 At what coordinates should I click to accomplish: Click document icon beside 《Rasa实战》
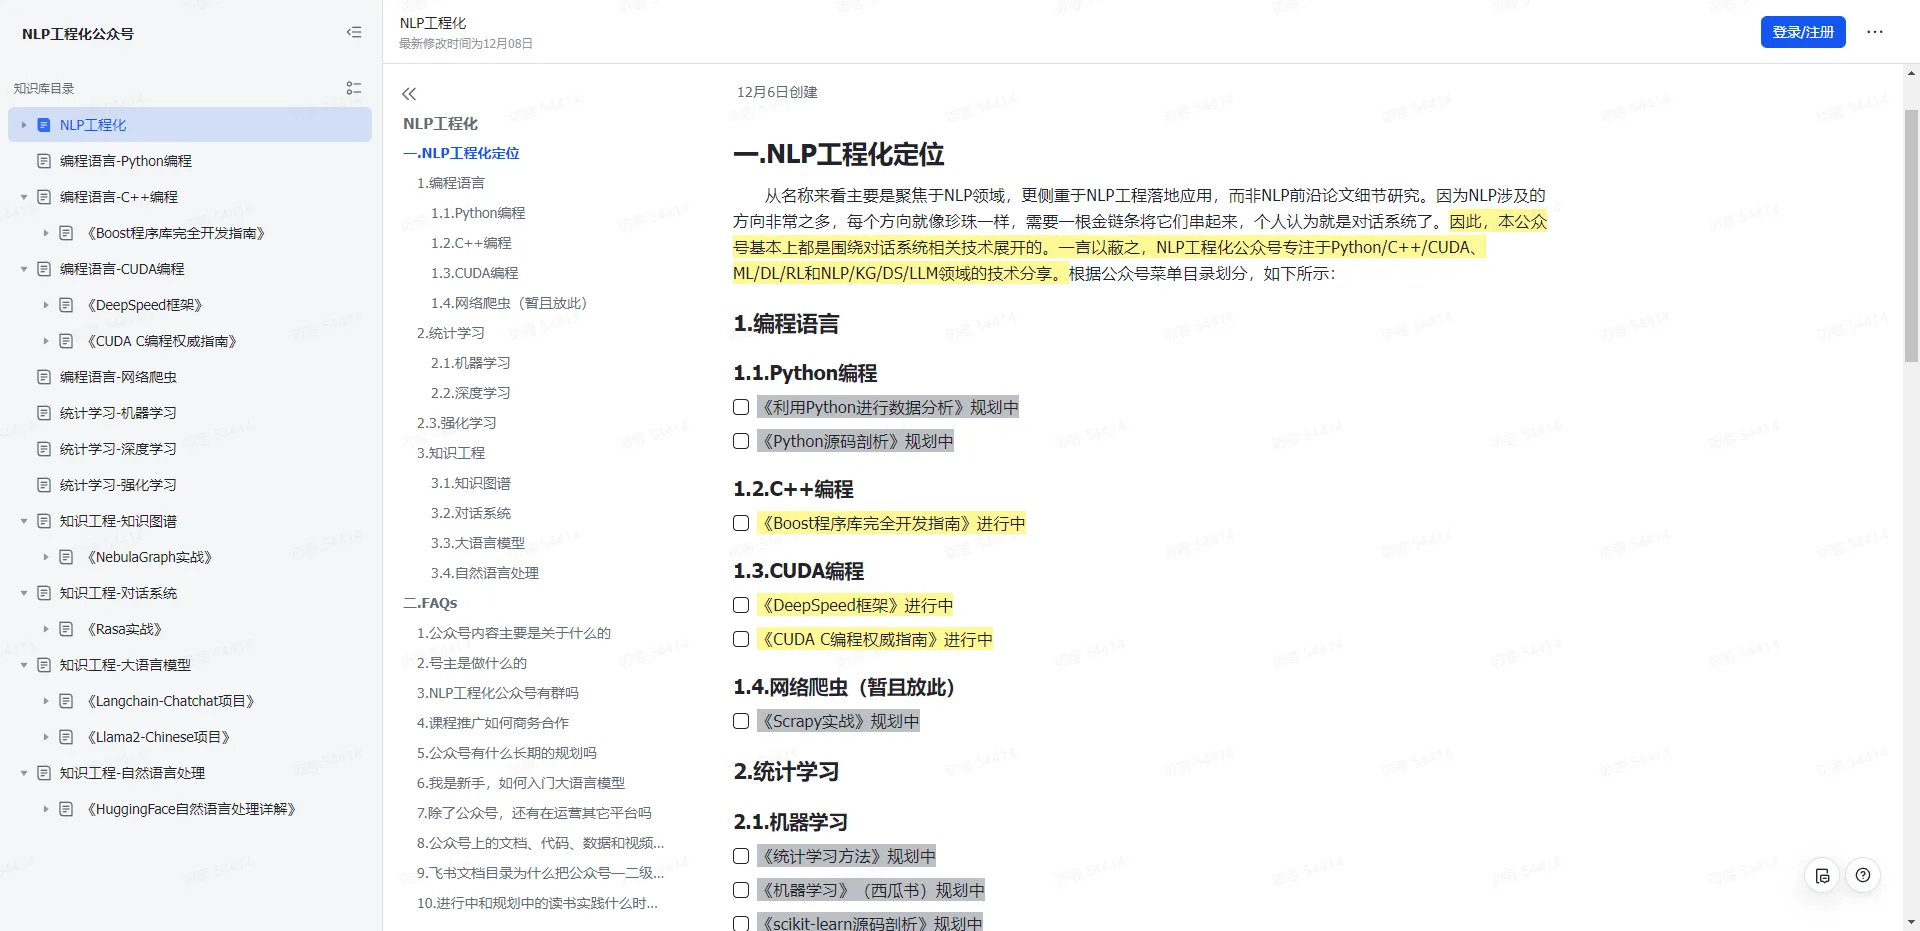click(x=66, y=629)
